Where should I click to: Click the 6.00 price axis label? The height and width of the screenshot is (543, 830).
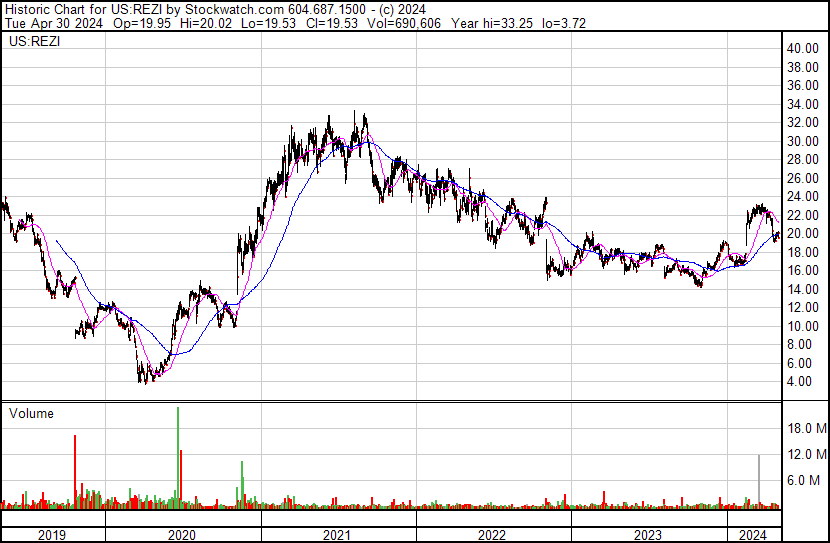[799, 364]
